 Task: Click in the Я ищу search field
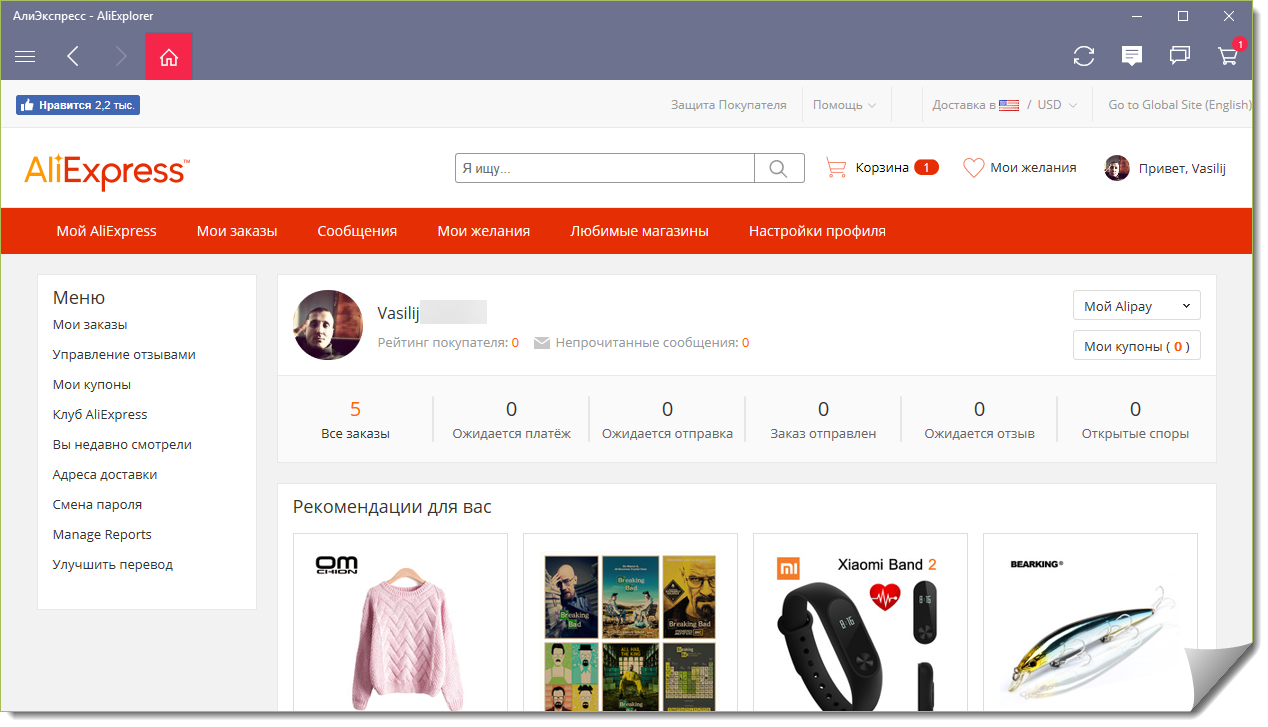pyautogui.click(x=604, y=169)
